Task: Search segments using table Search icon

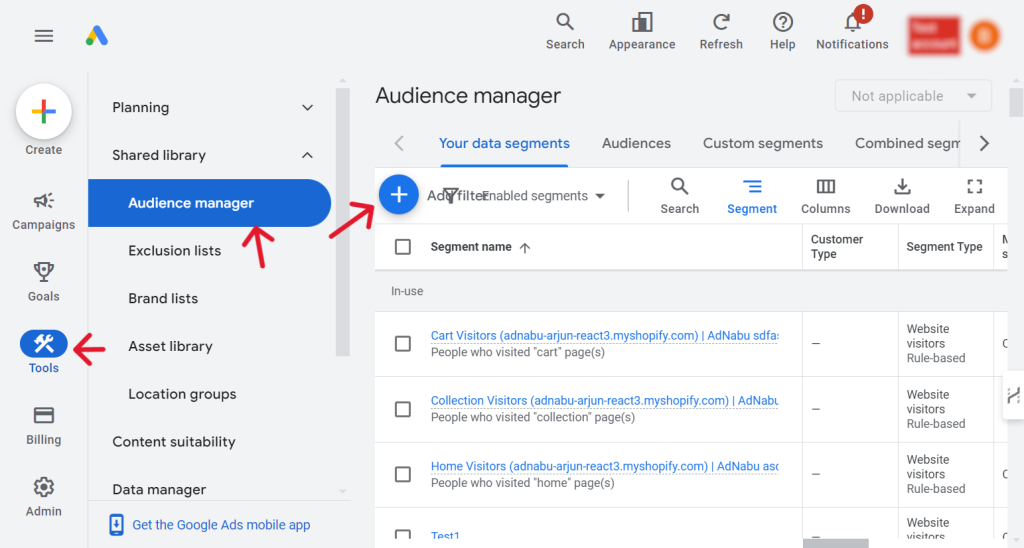Action: [x=679, y=196]
